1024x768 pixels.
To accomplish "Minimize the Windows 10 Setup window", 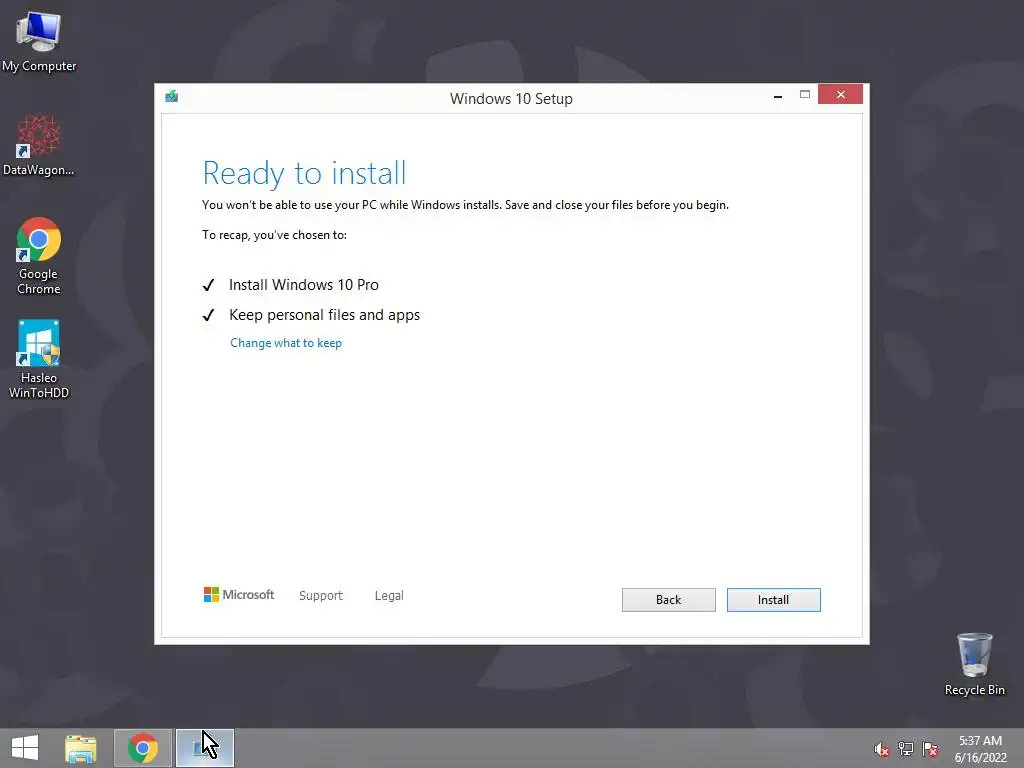I will (777, 95).
